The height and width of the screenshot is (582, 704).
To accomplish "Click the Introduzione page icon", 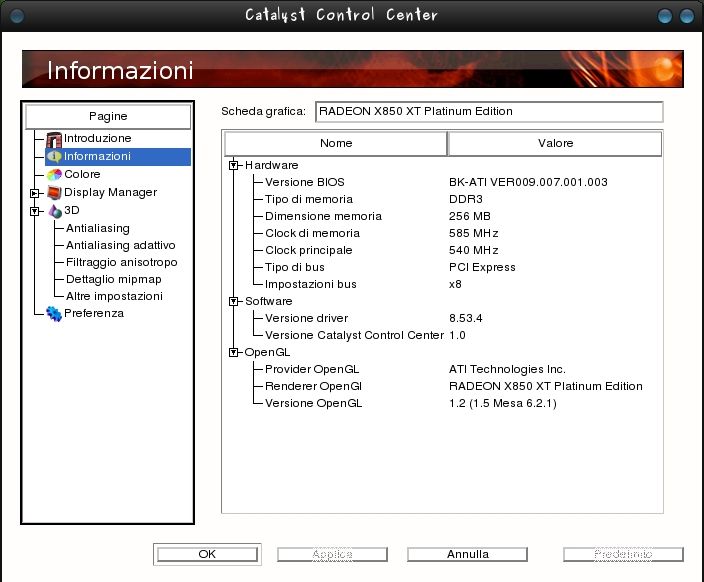I will (54, 139).
